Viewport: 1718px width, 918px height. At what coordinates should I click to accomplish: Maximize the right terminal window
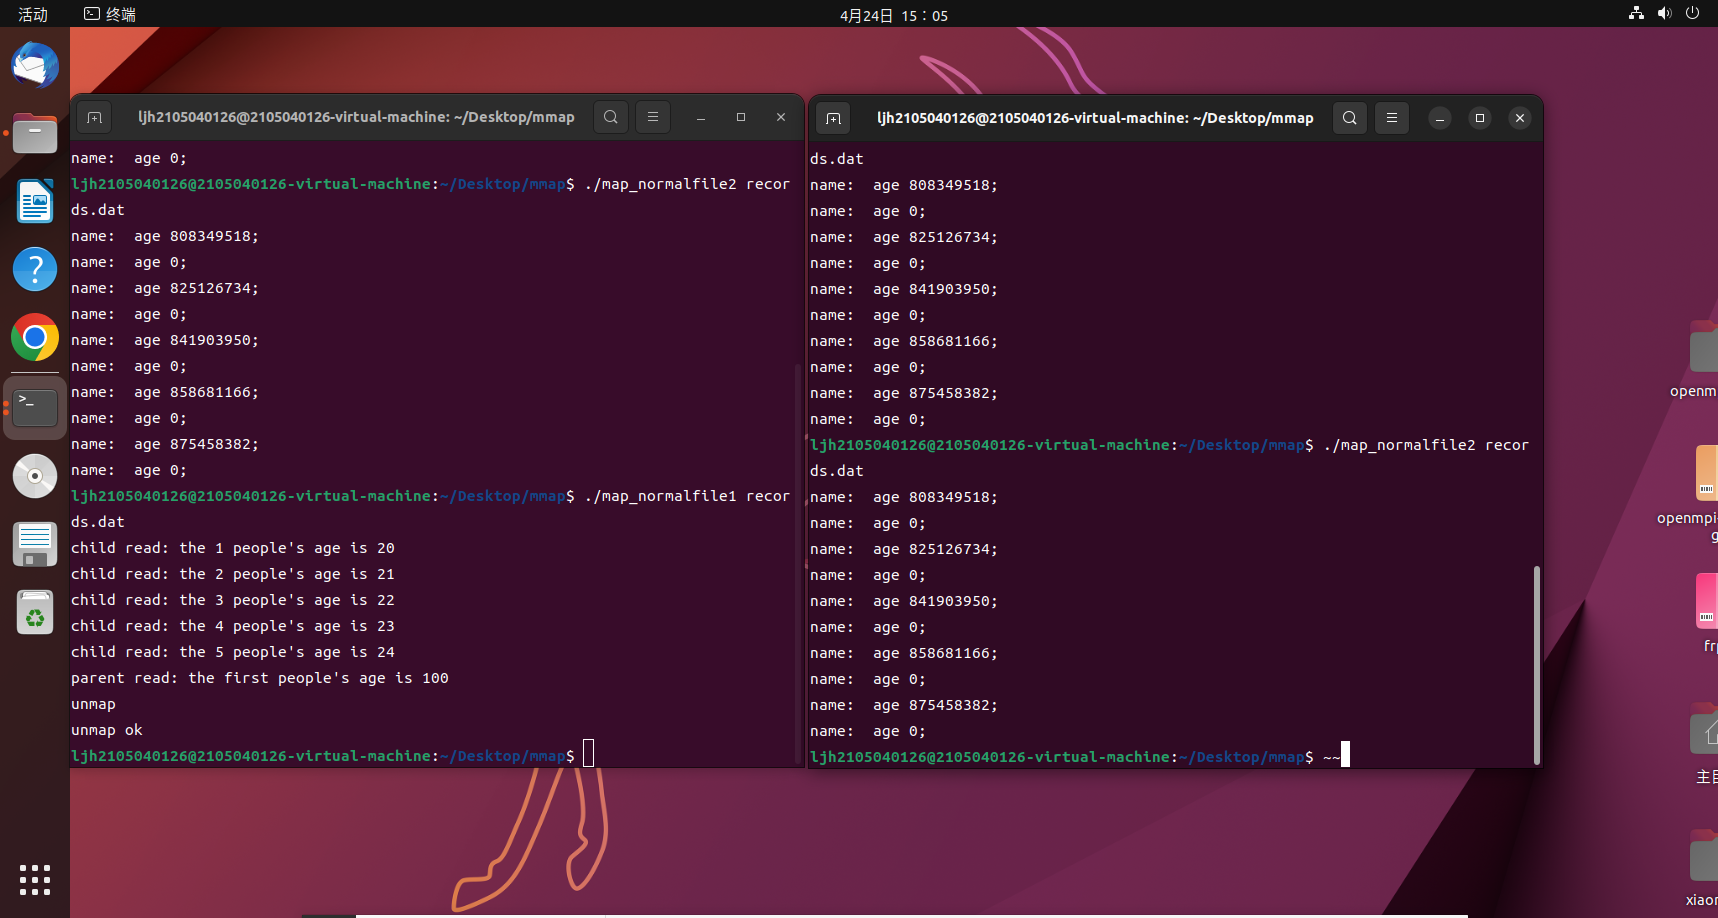pos(1480,118)
